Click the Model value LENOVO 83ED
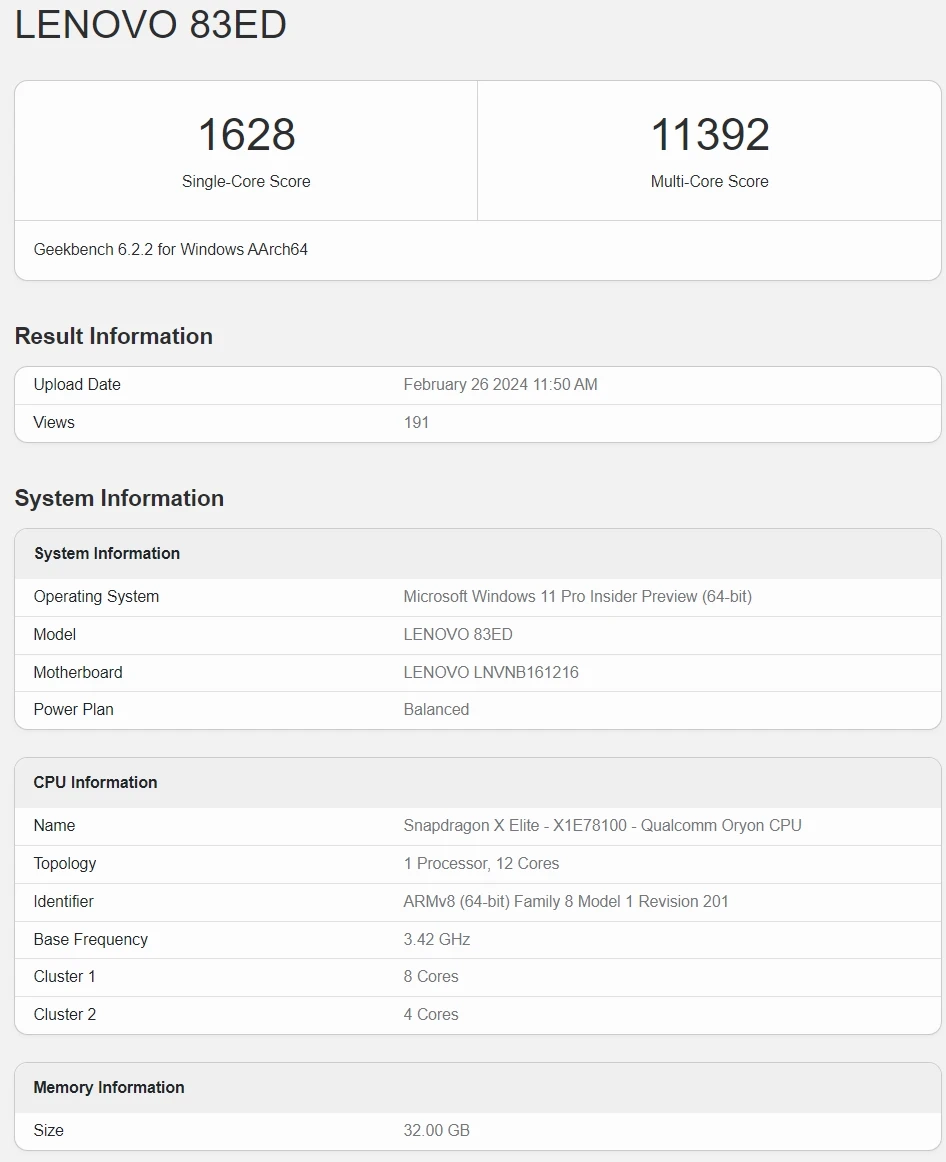 (x=458, y=634)
